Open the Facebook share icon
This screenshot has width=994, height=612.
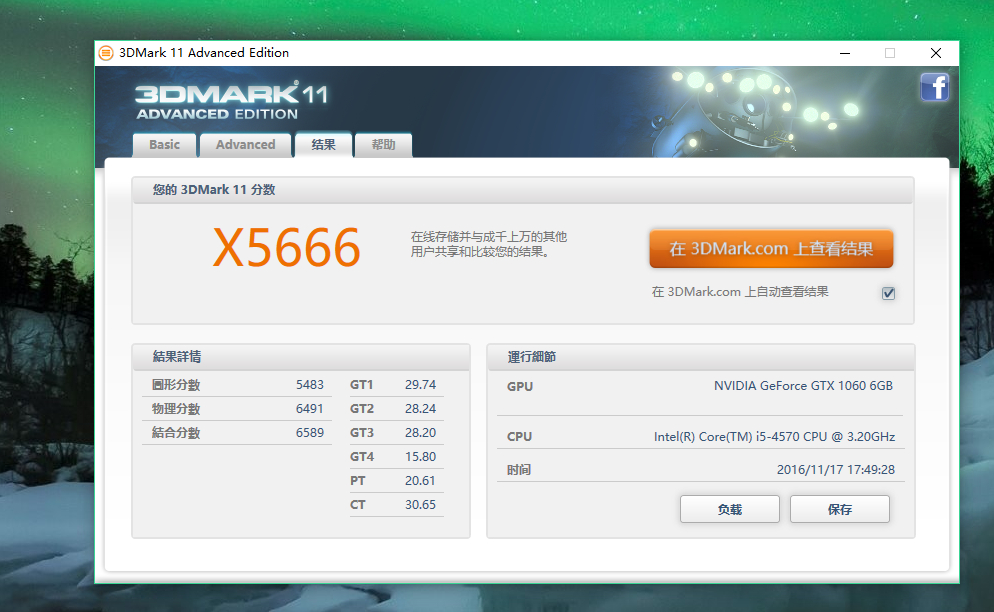pyautogui.click(x=934, y=88)
